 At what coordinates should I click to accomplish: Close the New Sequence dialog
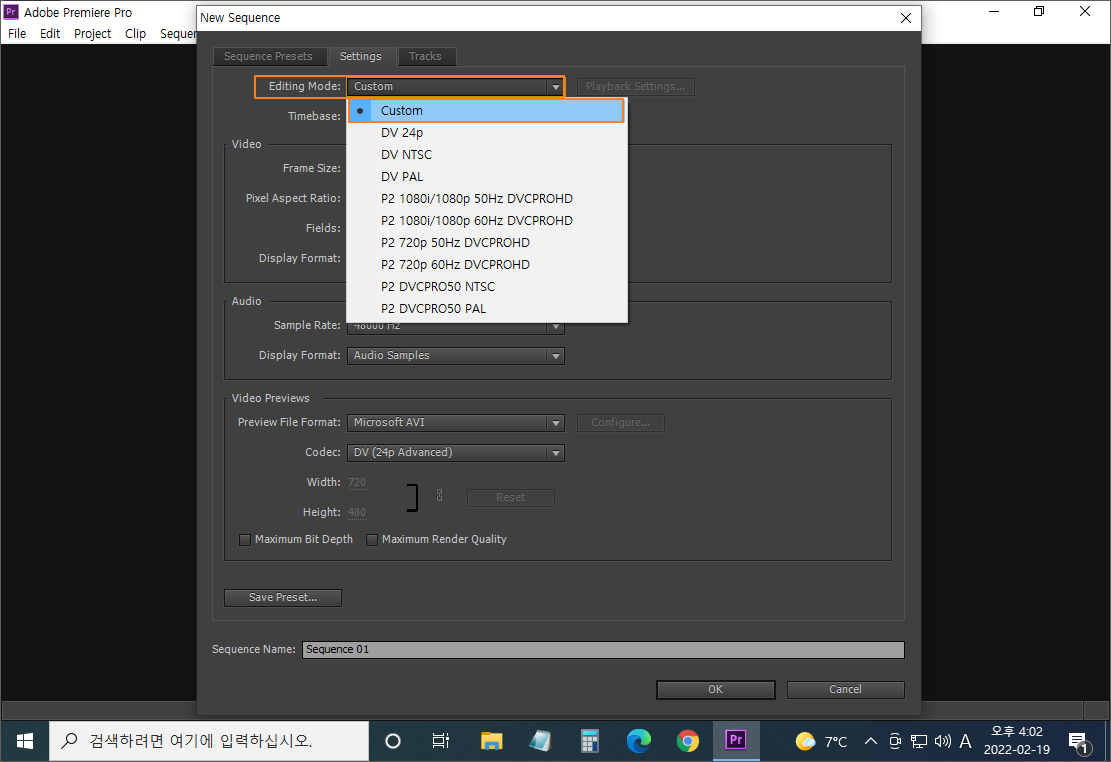(x=906, y=18)
